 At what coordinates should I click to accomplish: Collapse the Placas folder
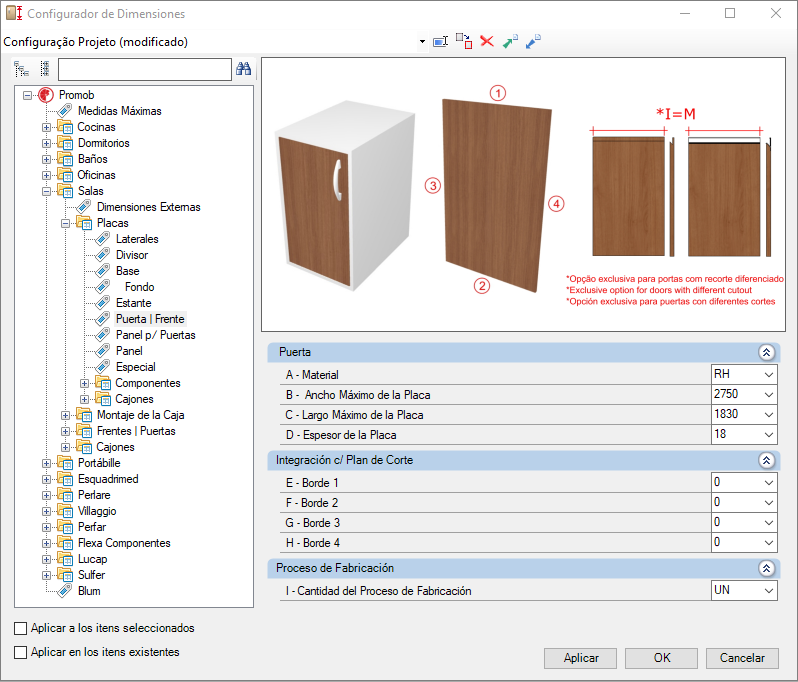[x=65, y=223]
